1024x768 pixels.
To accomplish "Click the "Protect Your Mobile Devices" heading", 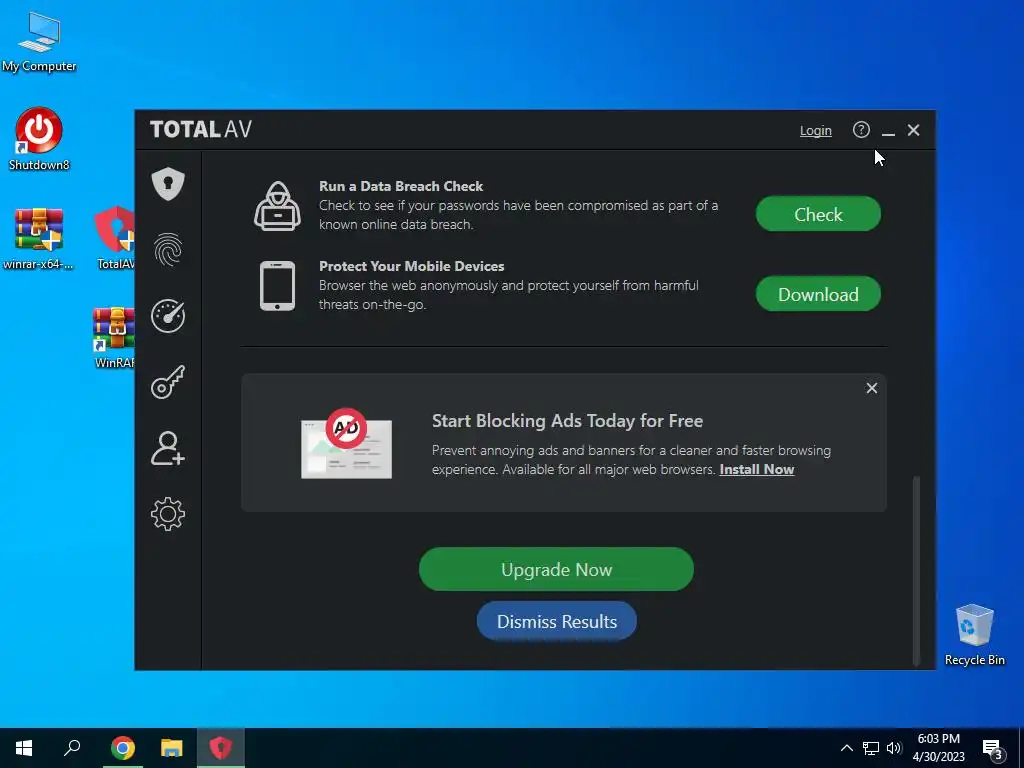I will tap(411, 266).
